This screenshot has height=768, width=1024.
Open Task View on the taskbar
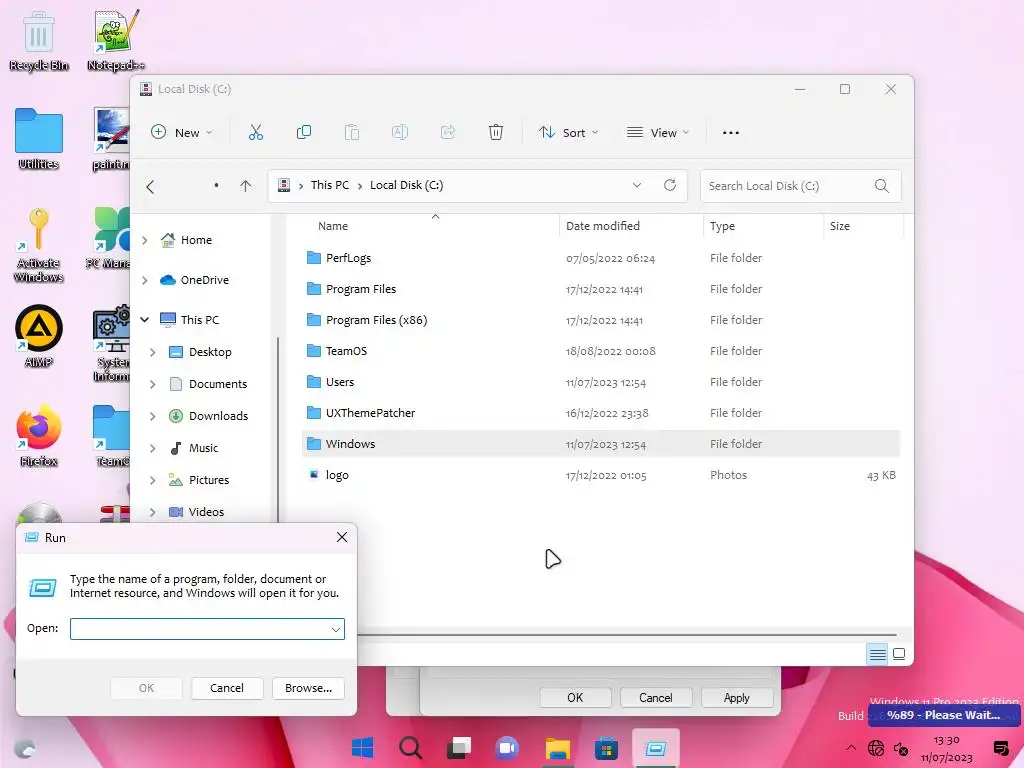point(459,748)
